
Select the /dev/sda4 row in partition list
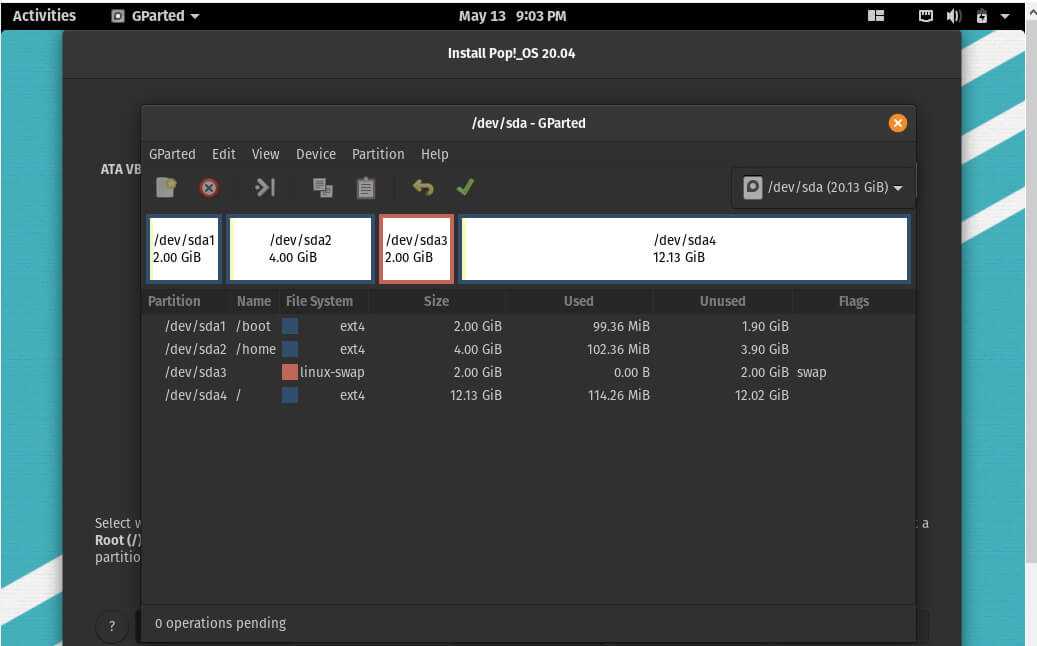coord(528,395)
